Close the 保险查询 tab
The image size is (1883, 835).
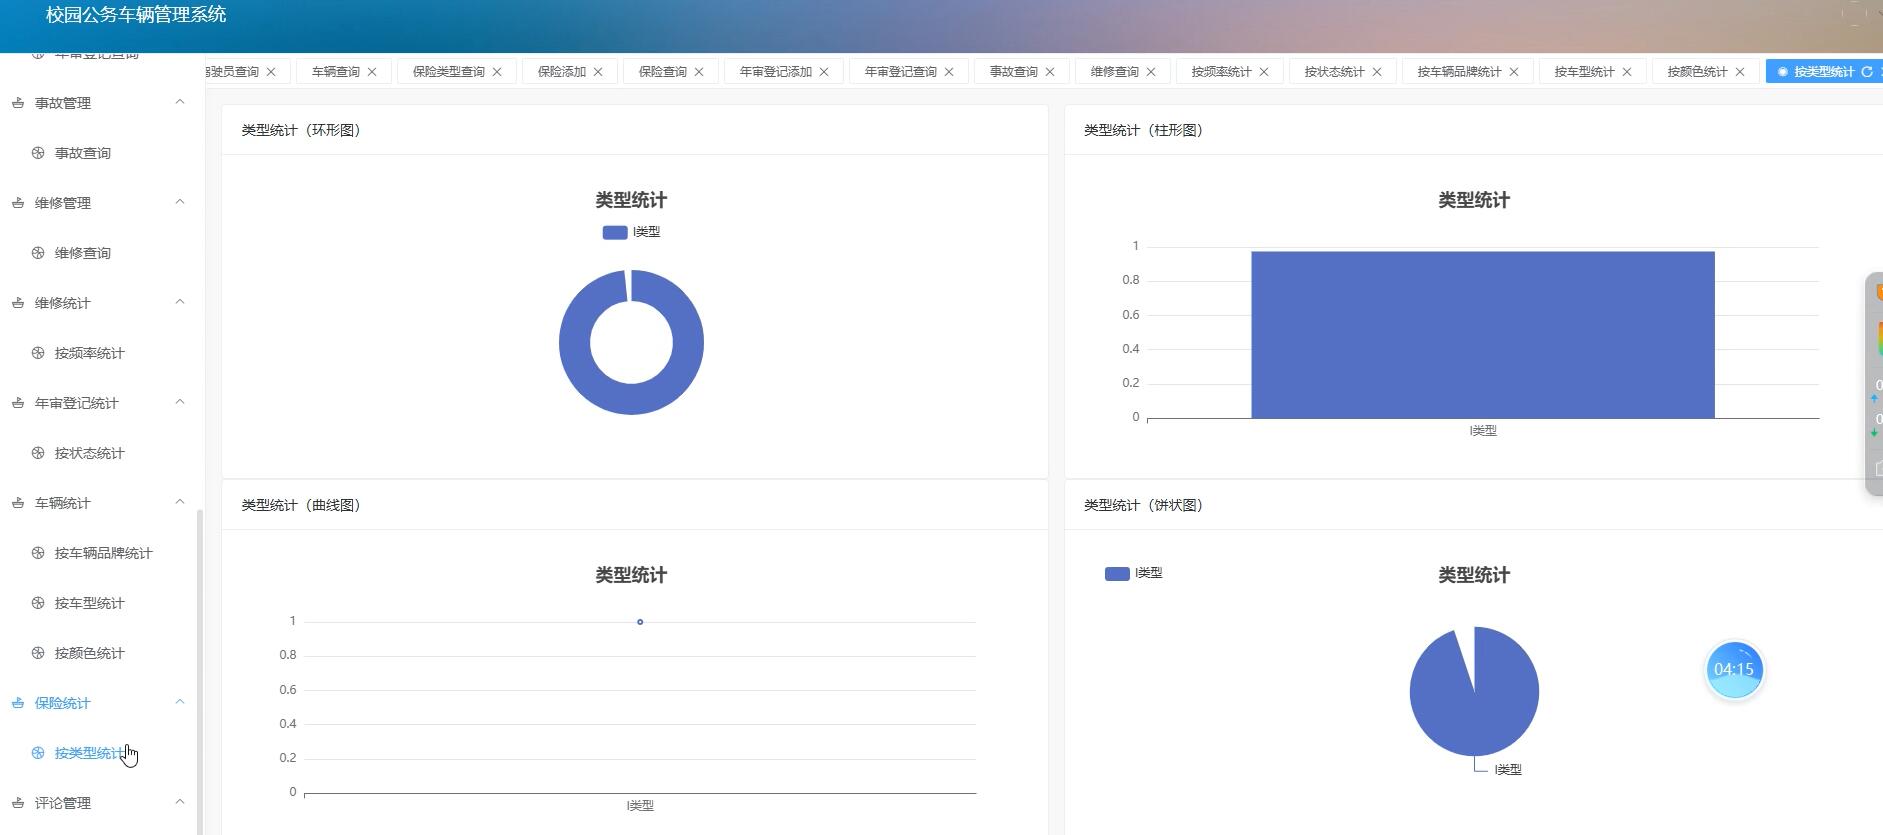point(699,72)
